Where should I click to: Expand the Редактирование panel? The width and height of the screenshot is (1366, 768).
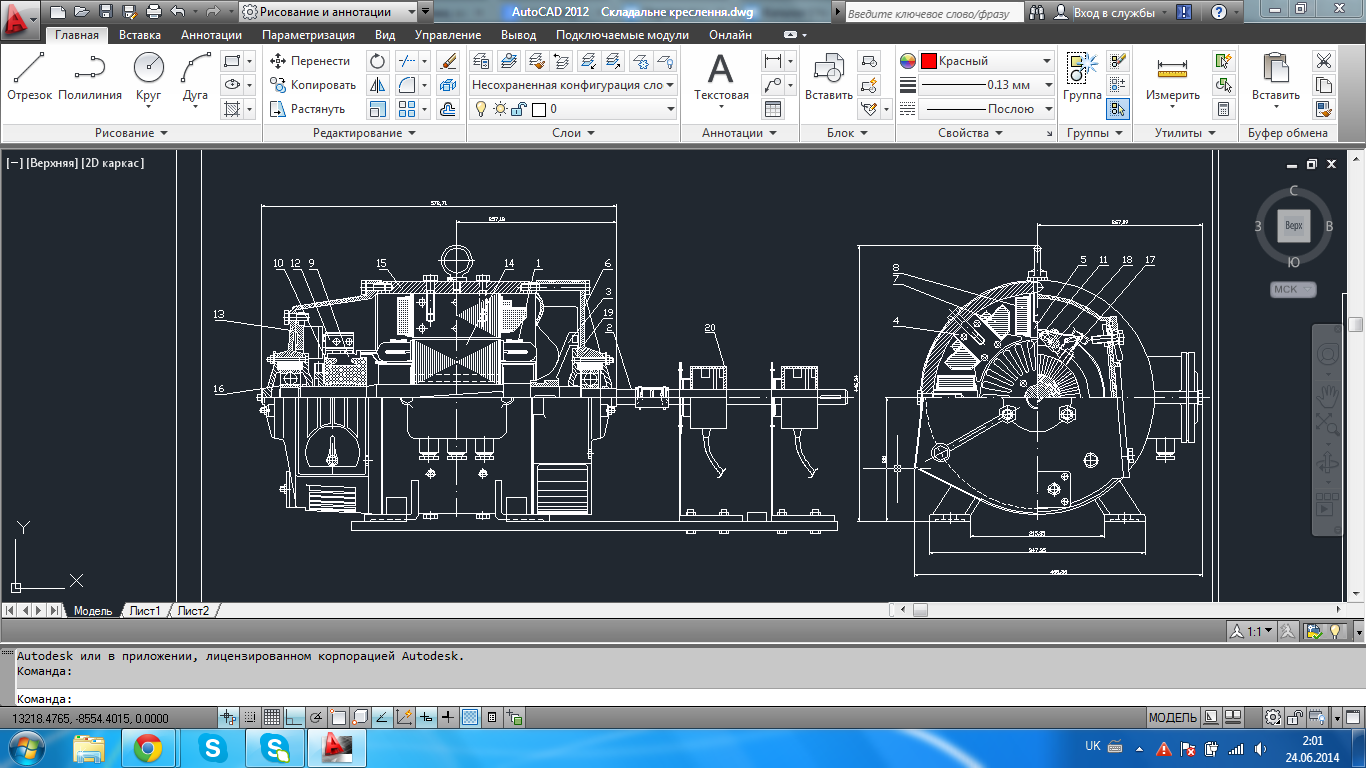tap(363, 133)
